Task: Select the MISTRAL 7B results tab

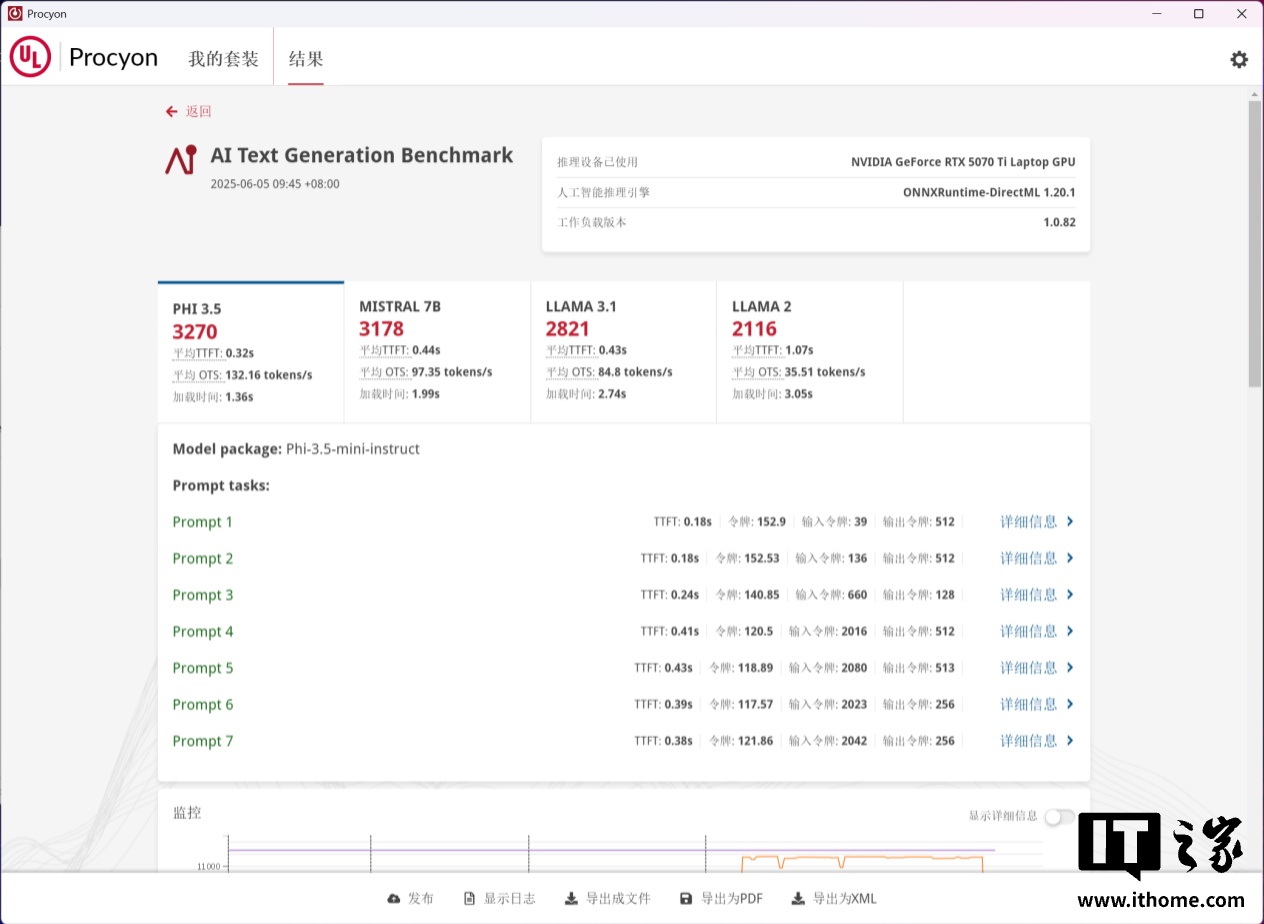Action: [437, 350]
